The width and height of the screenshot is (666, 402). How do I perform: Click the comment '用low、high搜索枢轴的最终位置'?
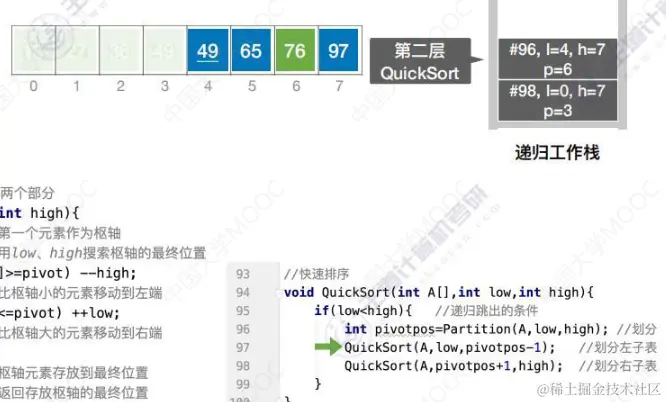point(103,253)
